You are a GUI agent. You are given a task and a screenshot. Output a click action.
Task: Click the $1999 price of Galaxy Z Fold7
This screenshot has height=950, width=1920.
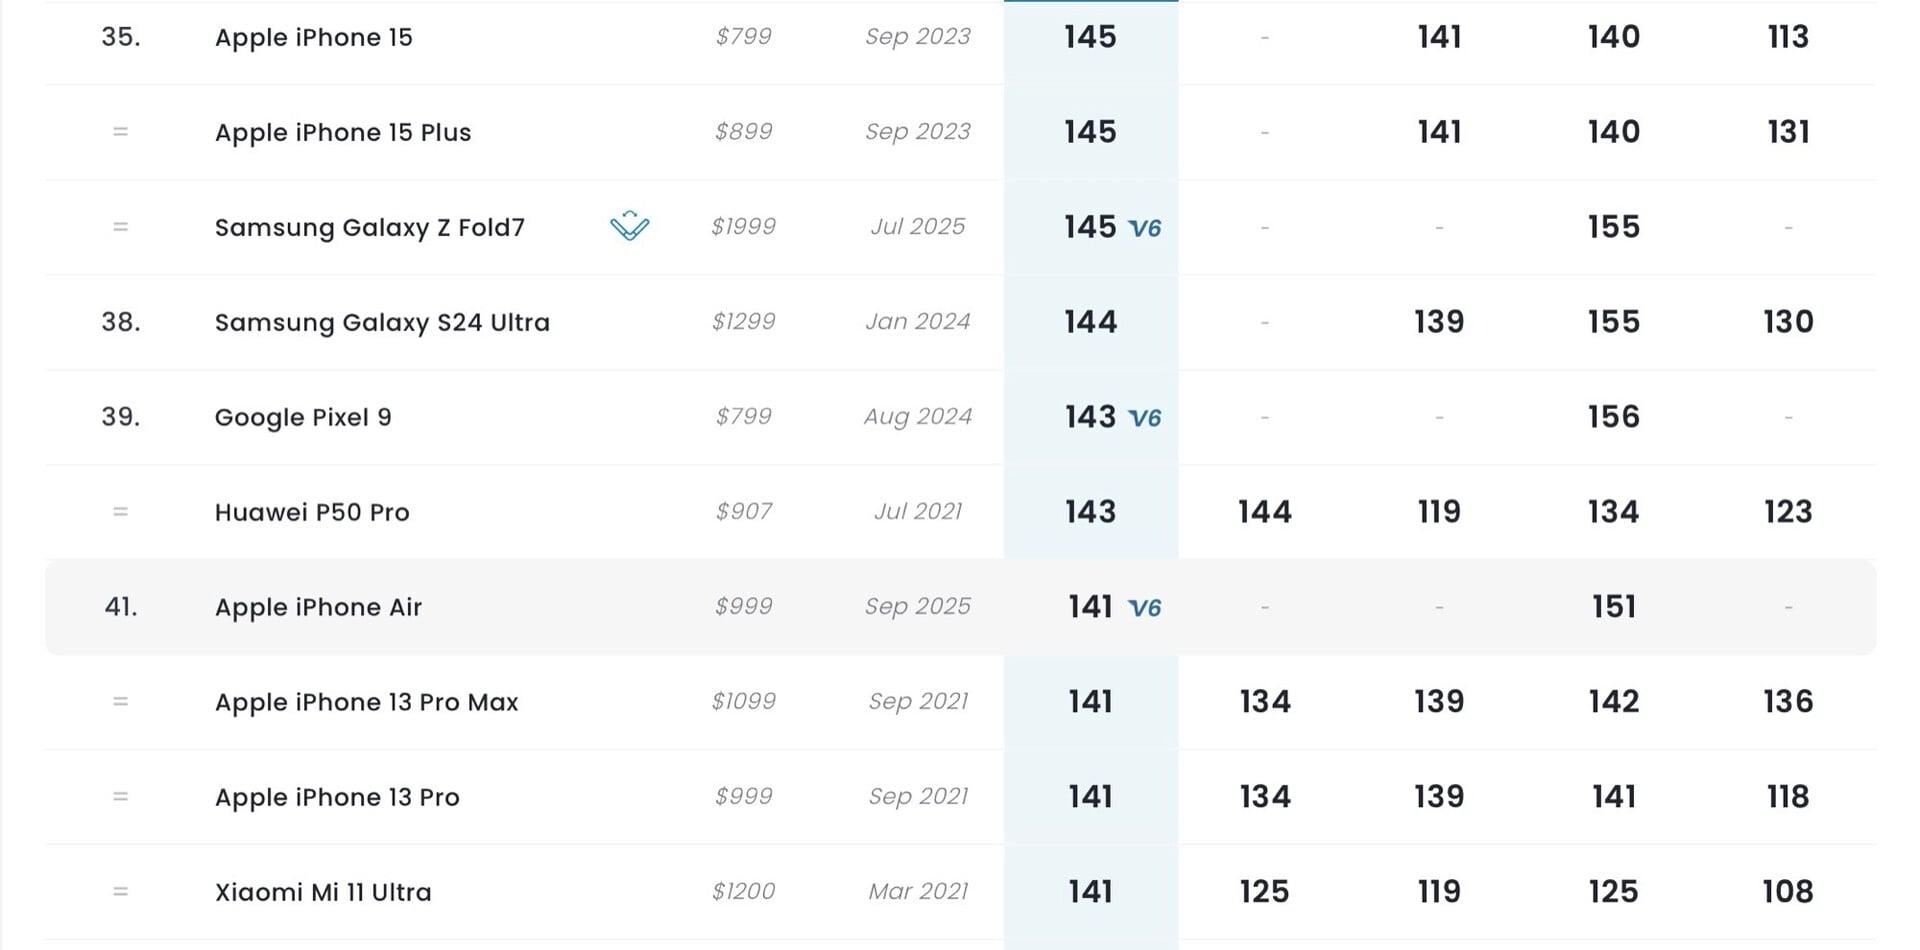click(743, 227)
